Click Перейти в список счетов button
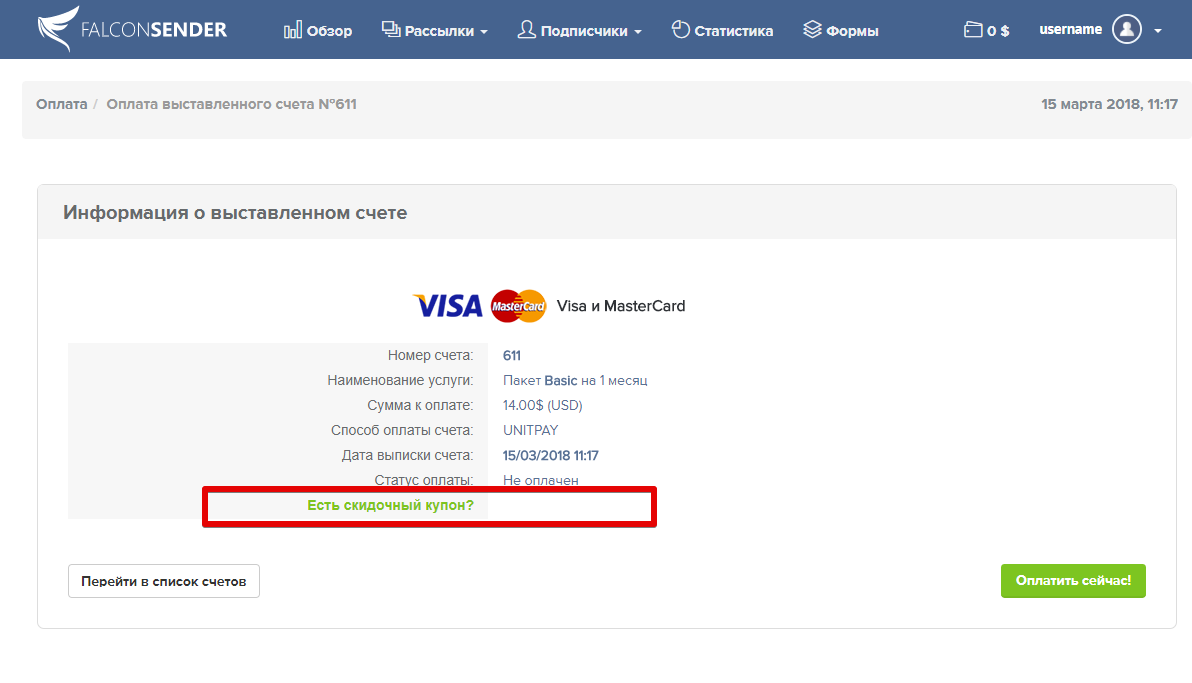 click(163, 581)
